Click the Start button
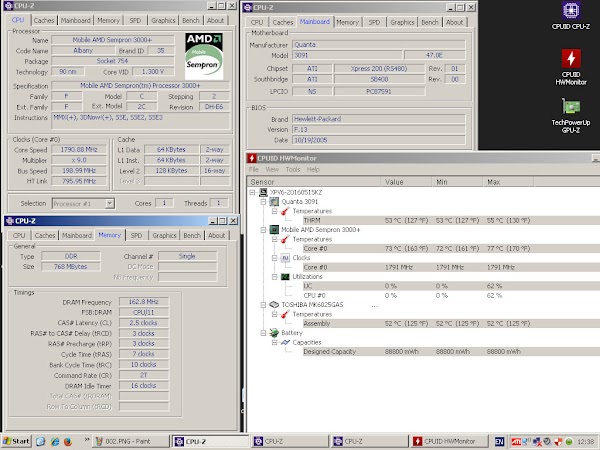 pos(16,441)
